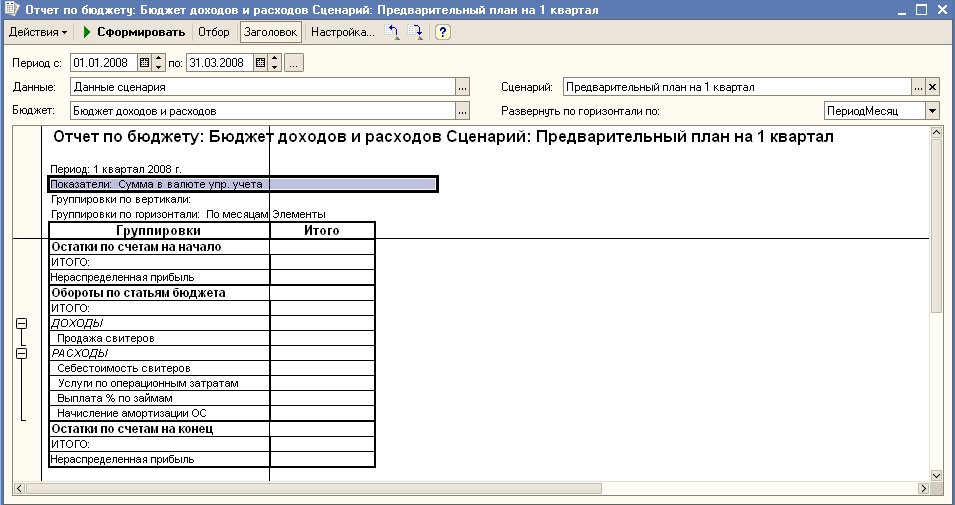Open selection ellipsis for the Сценарий field
955x505 pixels.
(918, 87)
